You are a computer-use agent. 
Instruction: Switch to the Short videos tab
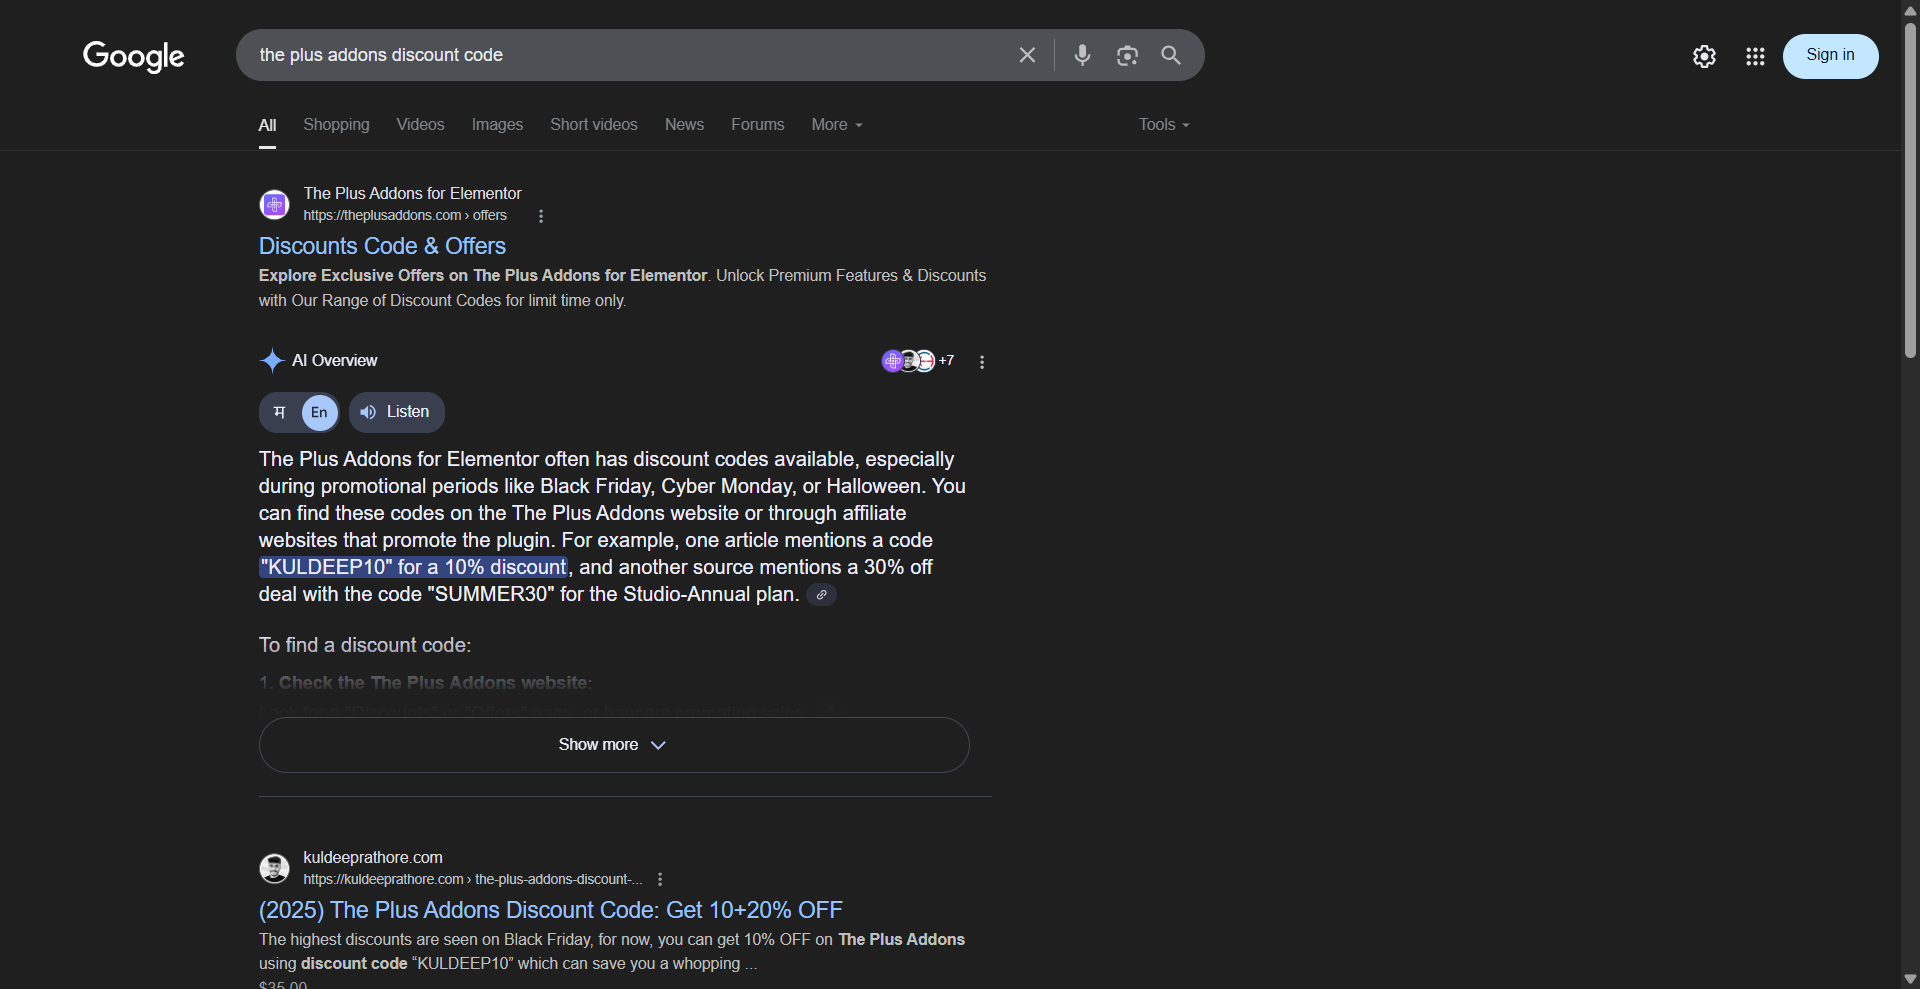click(594, 125)
